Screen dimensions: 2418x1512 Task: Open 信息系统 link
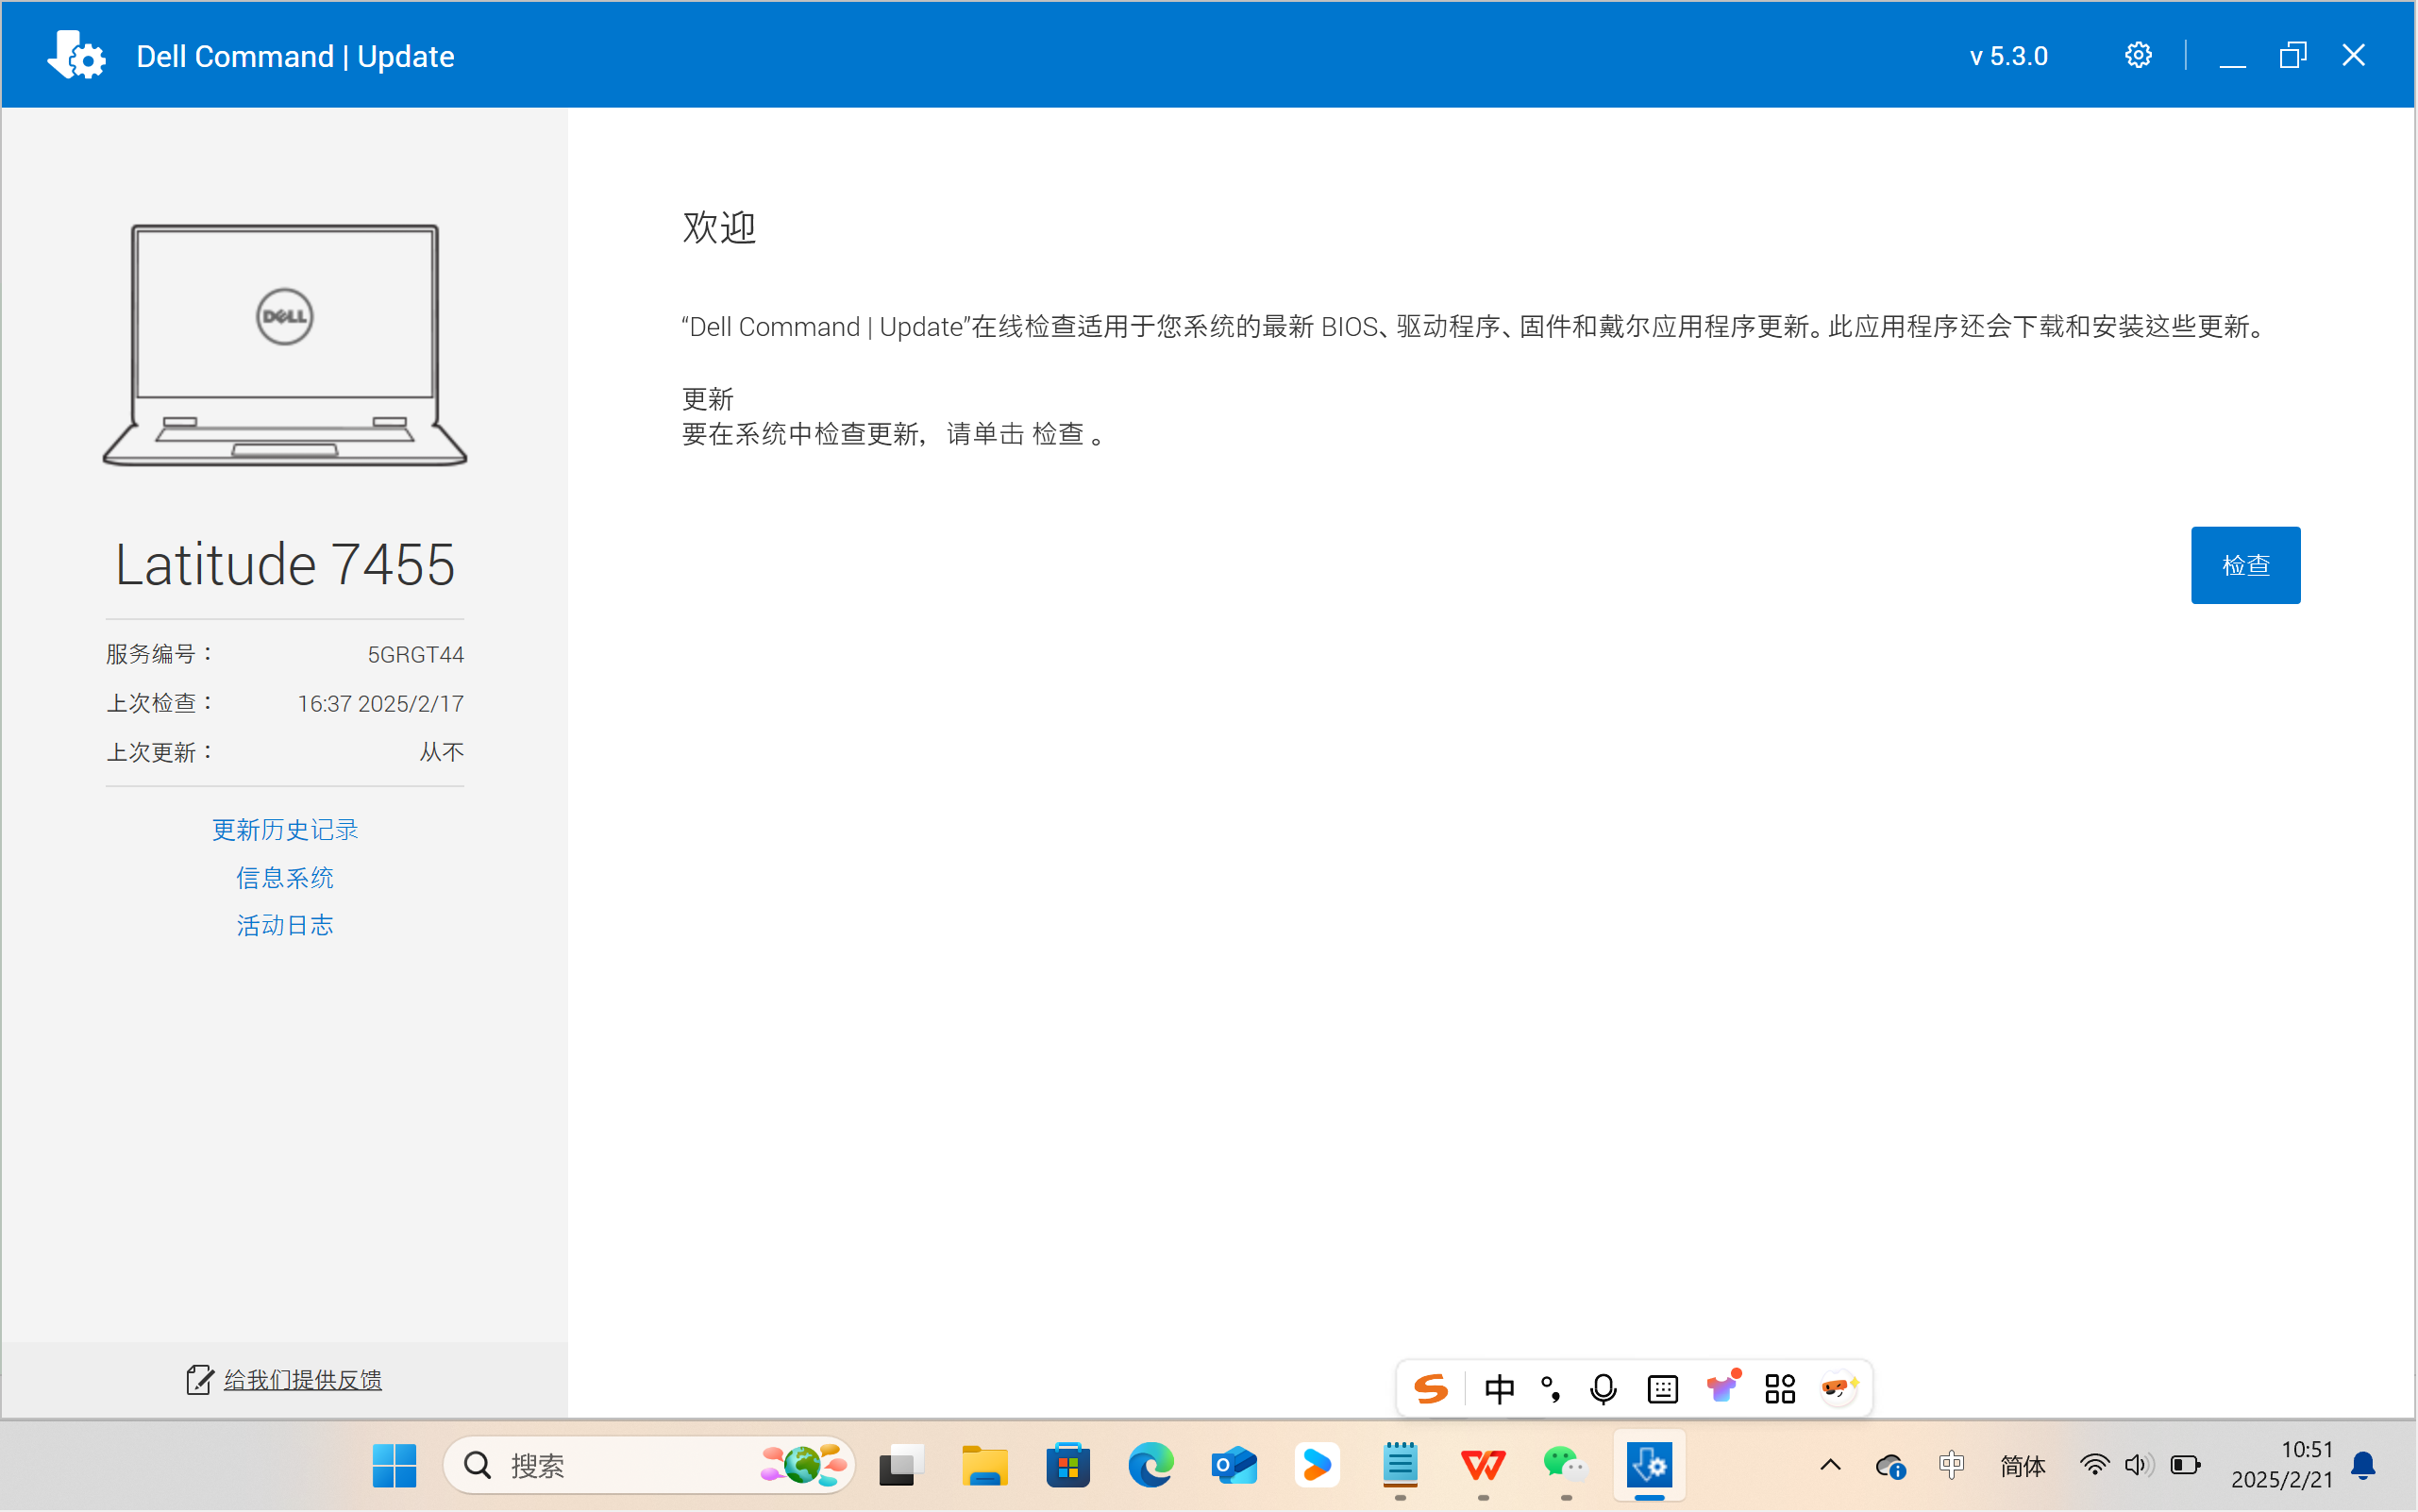coord(285,877)
